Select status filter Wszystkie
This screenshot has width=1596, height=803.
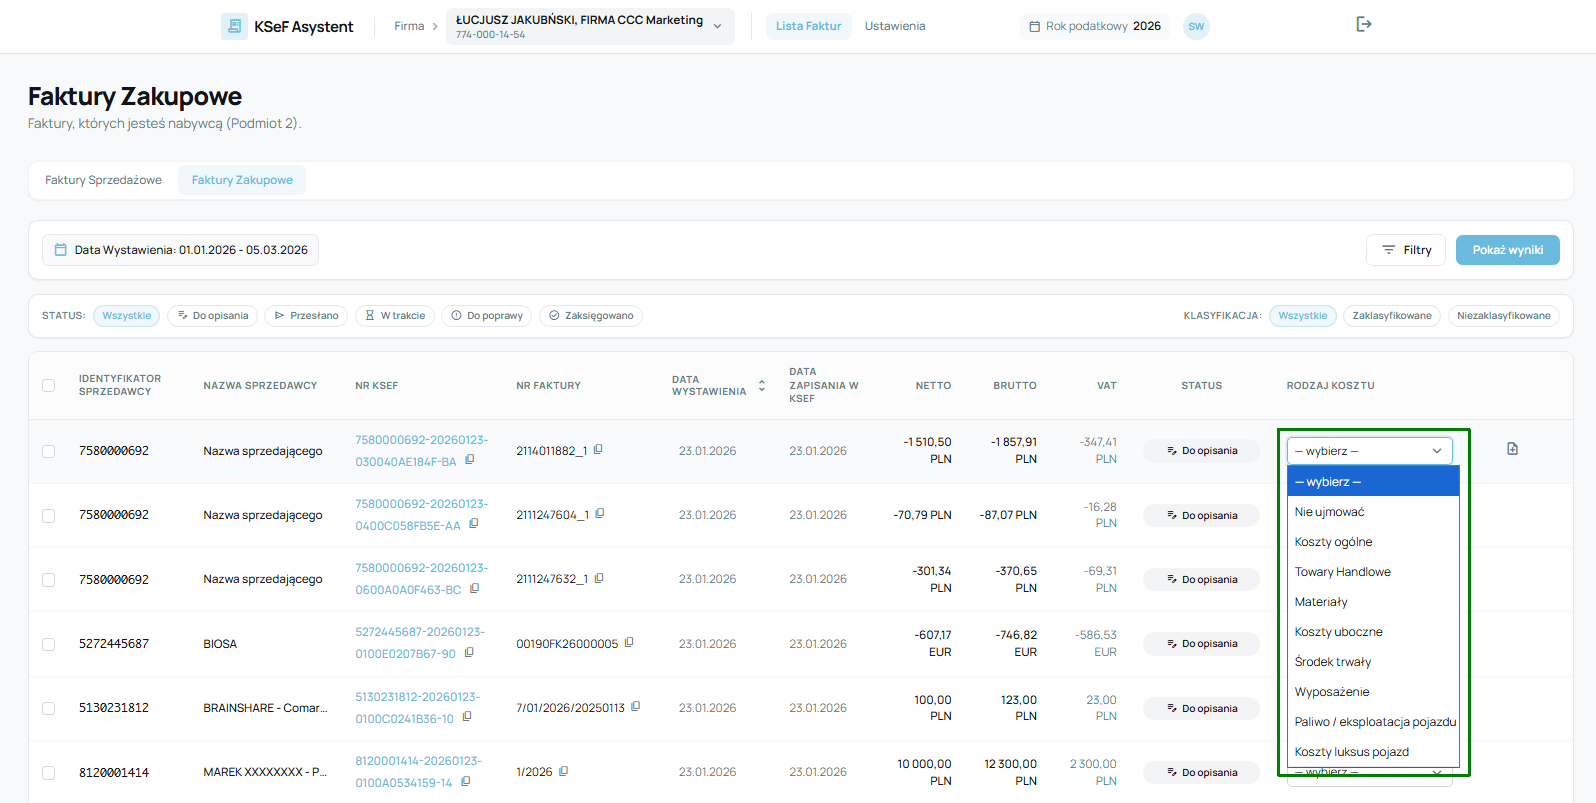coord(126,316)
